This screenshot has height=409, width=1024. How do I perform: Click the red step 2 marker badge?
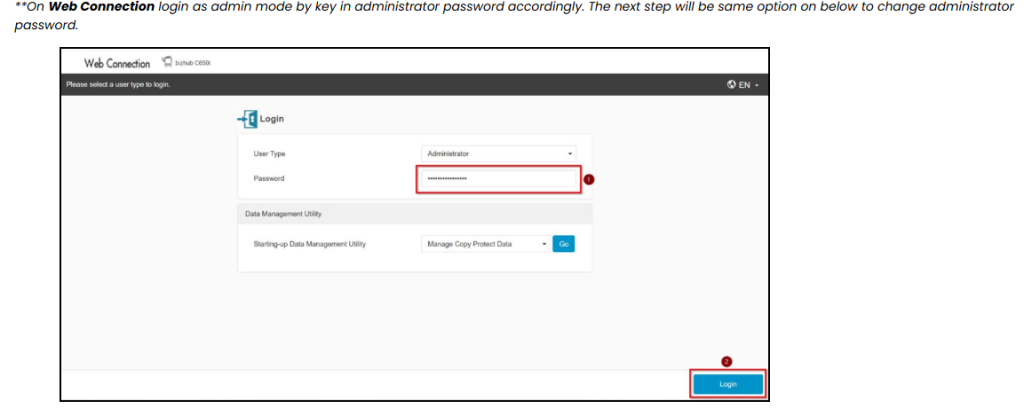726,361
